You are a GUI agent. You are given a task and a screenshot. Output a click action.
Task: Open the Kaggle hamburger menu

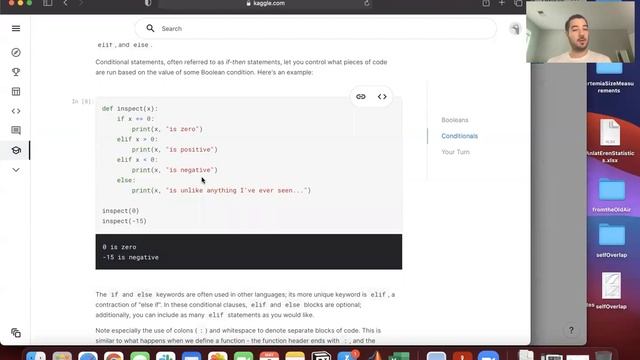click(16, 28)
